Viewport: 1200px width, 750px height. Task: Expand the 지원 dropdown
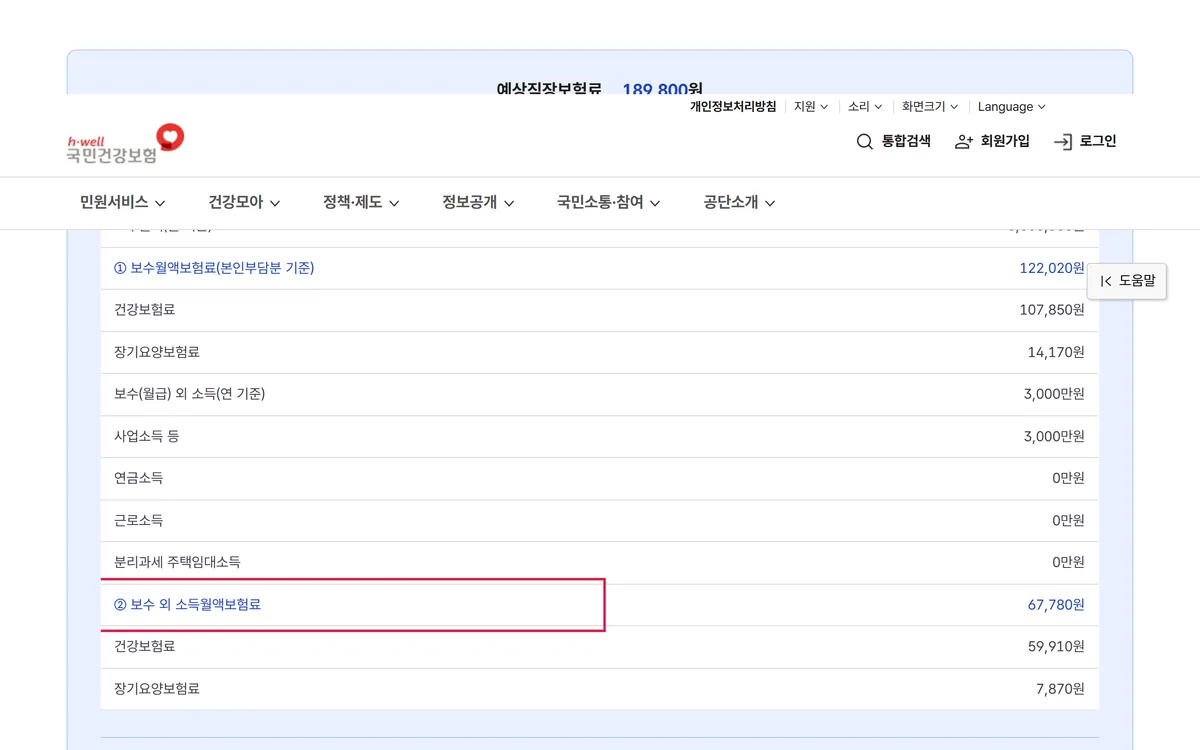[811, 107]
